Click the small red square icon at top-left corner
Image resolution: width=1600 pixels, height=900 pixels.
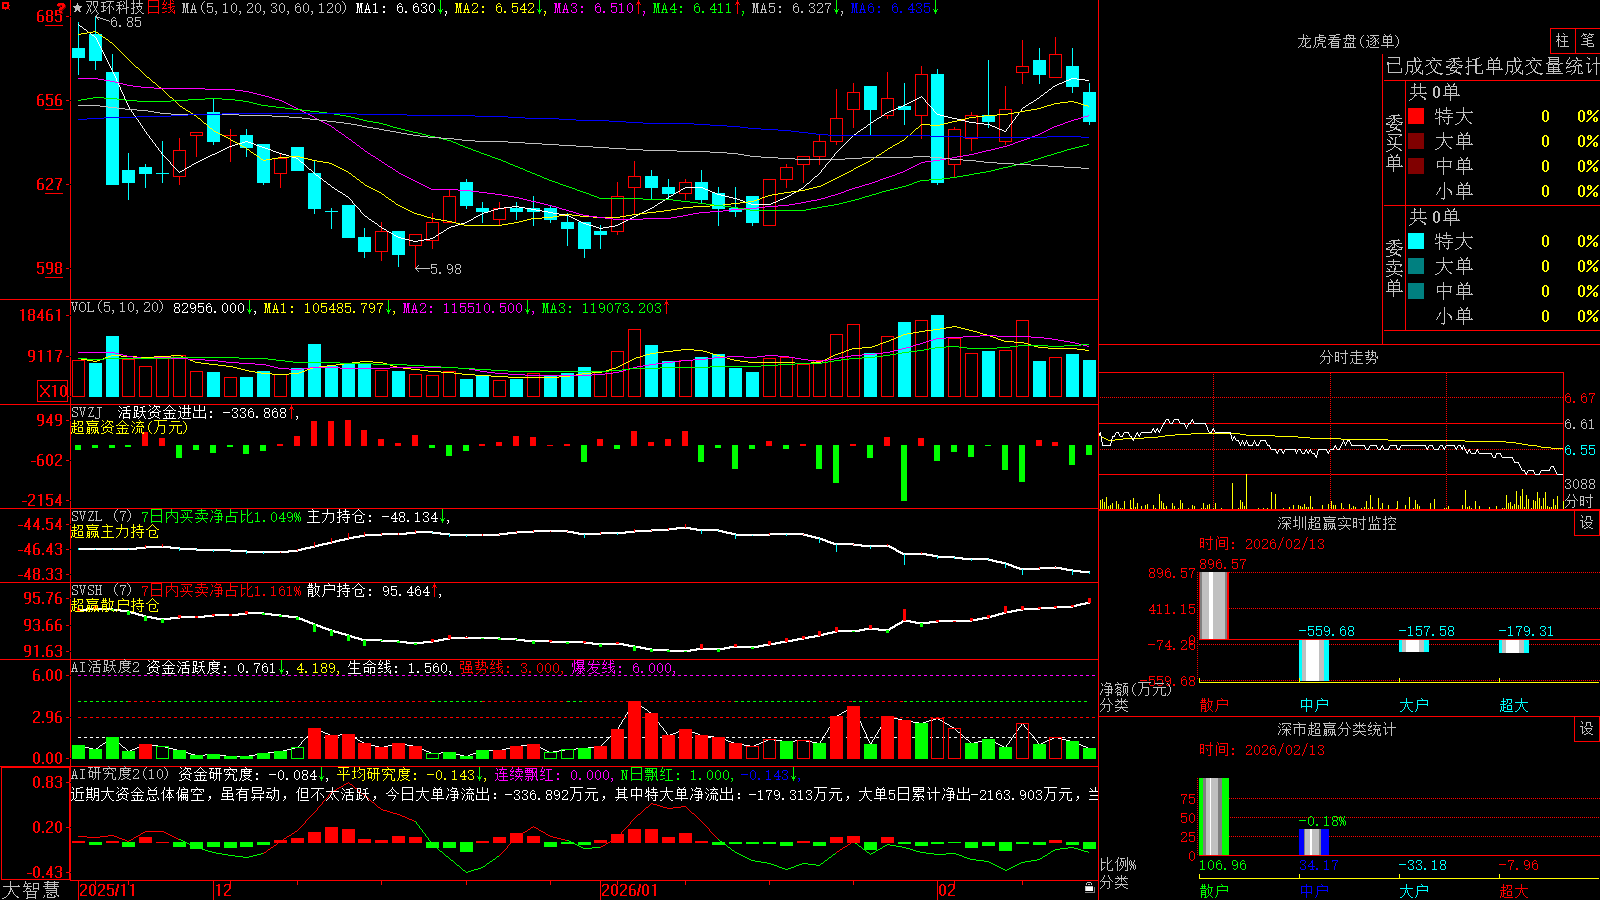[x=5, y=5]
